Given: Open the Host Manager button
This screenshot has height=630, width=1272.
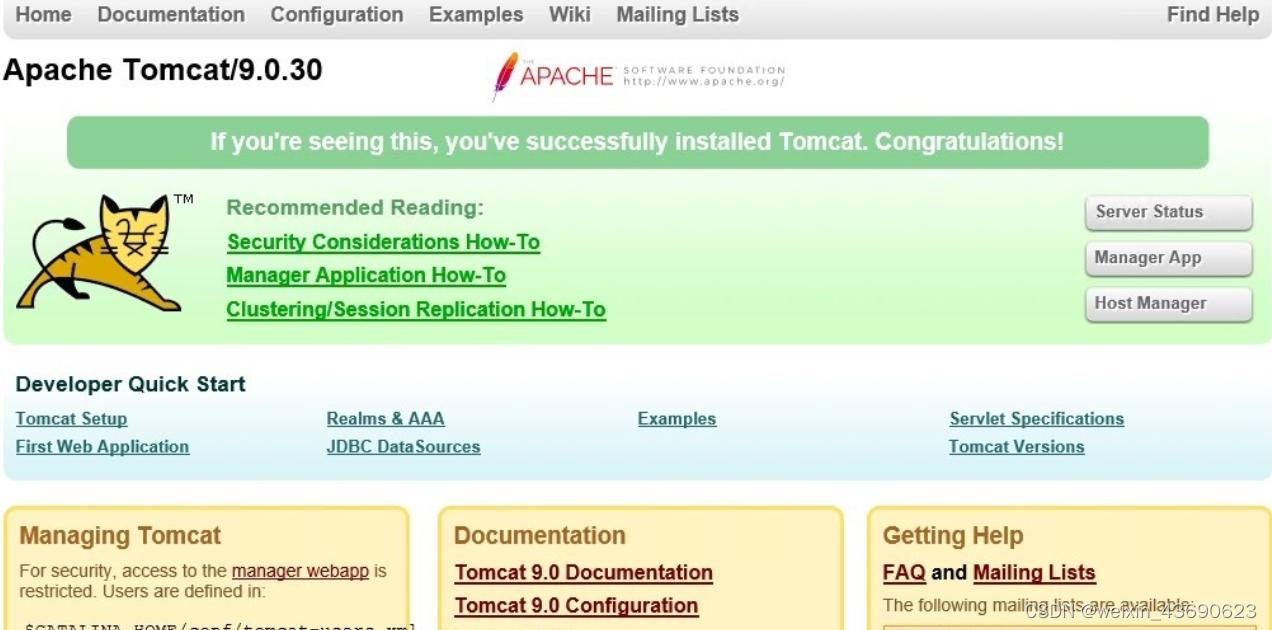Looking at the screenshot, I should [x=1168, y=304].
